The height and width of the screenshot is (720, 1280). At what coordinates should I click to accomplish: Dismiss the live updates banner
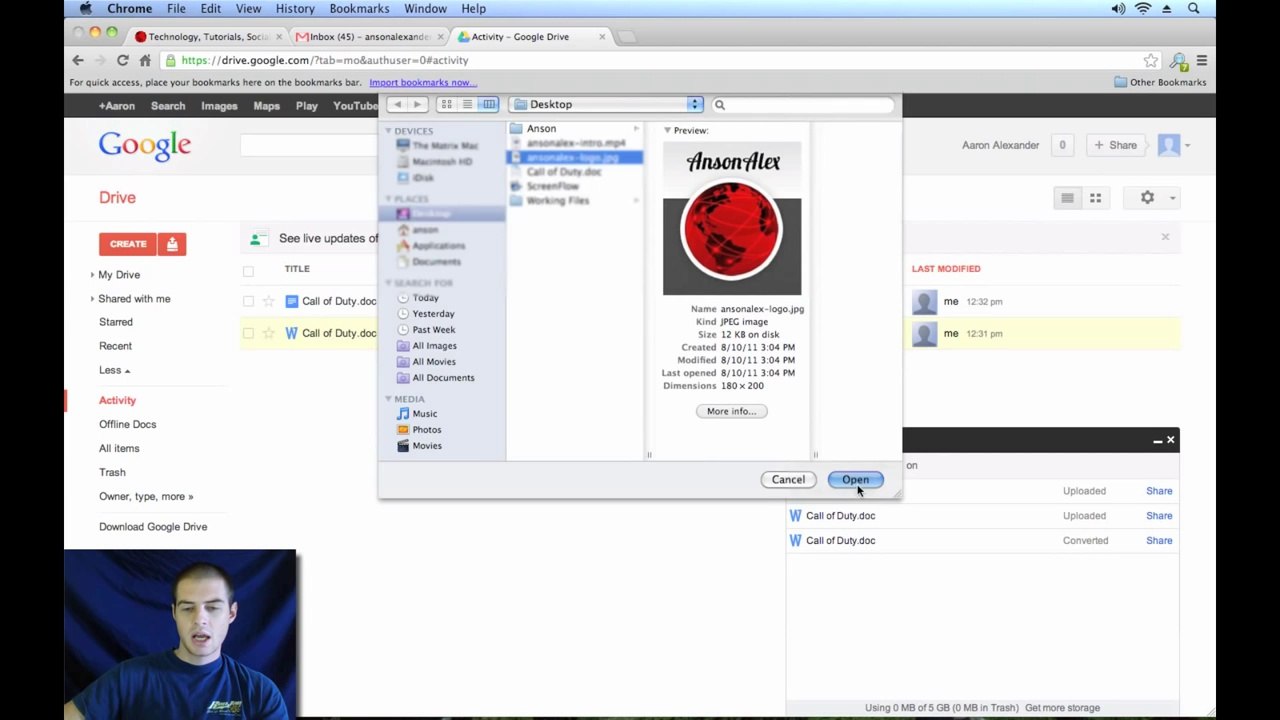(1165, 237)
